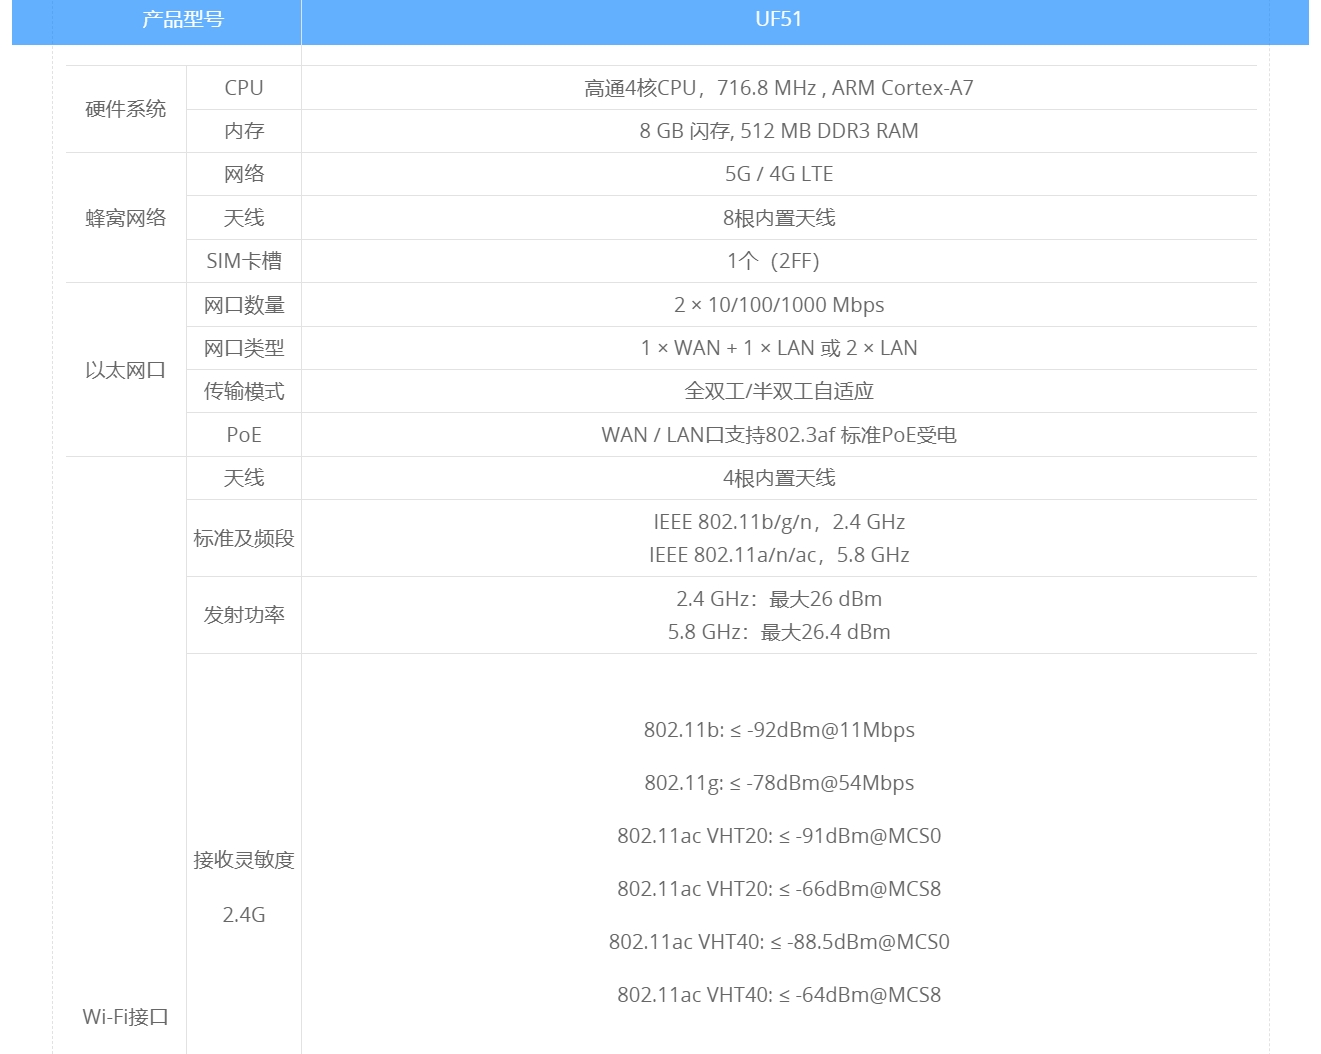Screen dimensions: 1321x1054
Task: Click the 以太网口 category cell
Action: [x=125, y=370]
